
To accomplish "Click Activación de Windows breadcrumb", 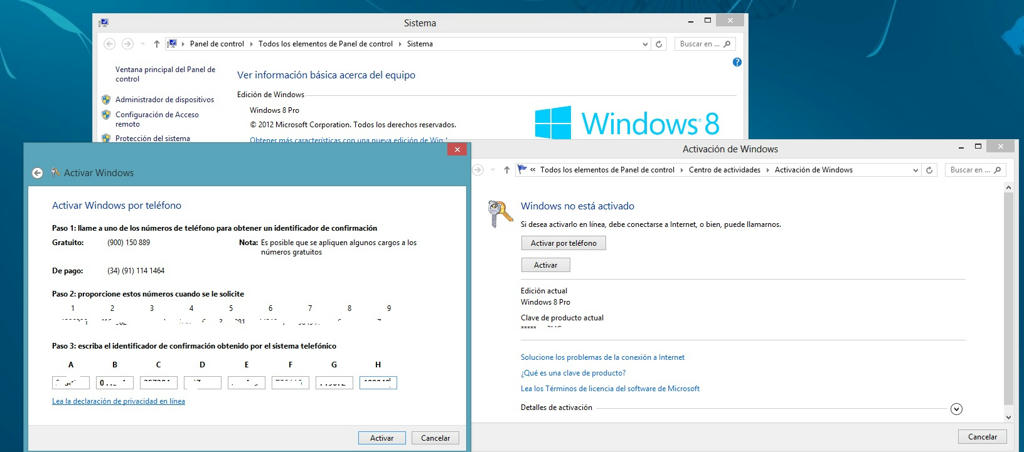I will (814, 170).
